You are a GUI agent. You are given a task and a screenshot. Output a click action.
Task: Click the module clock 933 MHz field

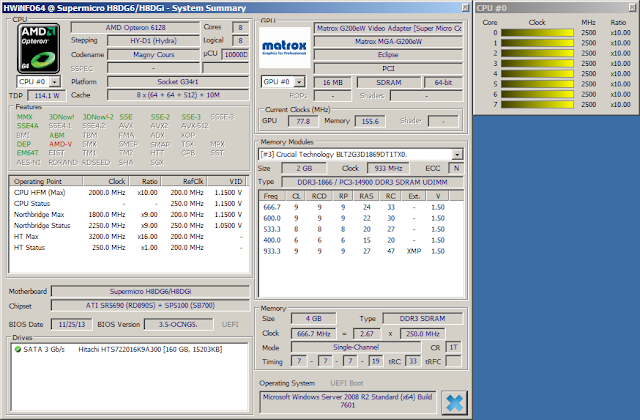pyautogui.click(x=388, y=169)
